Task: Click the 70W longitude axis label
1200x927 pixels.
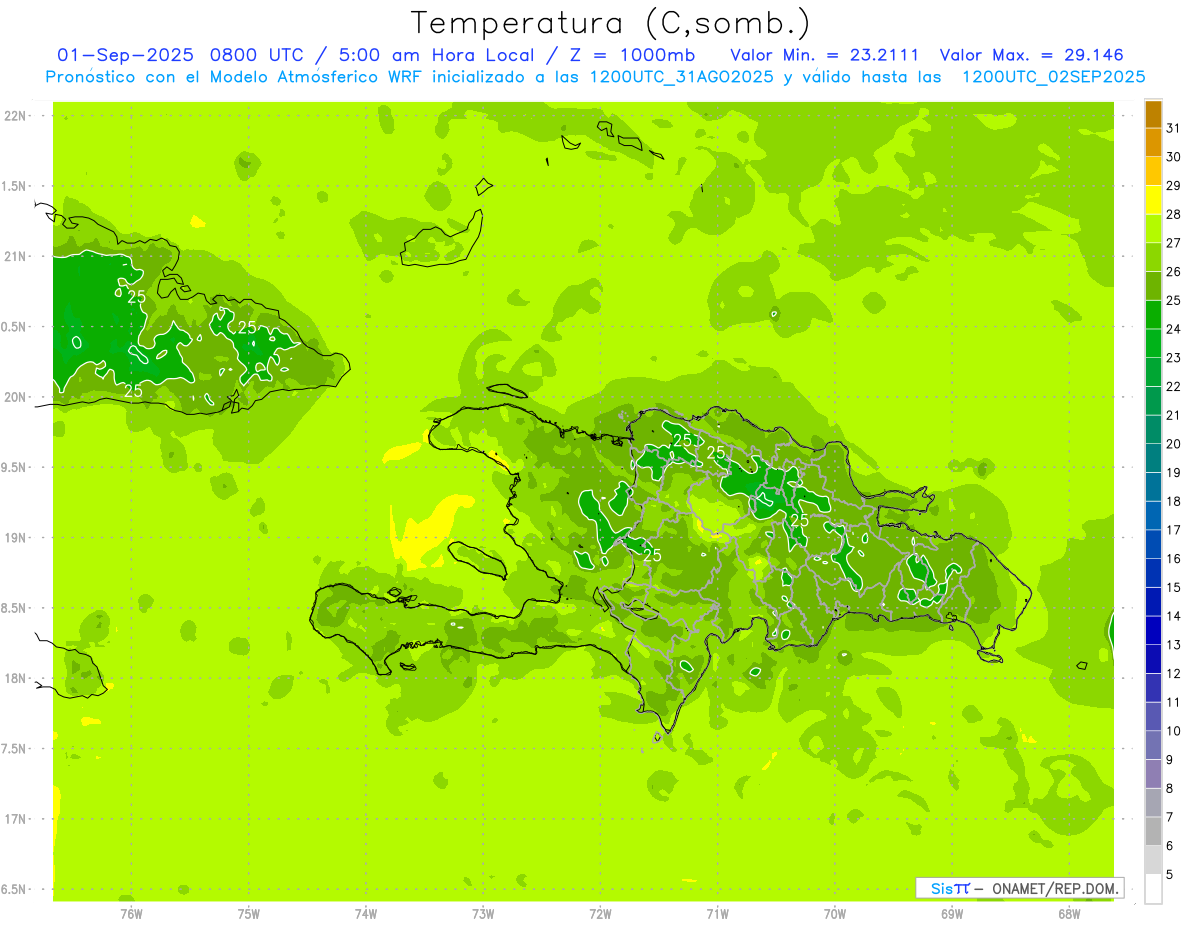Action: (835, 912)
